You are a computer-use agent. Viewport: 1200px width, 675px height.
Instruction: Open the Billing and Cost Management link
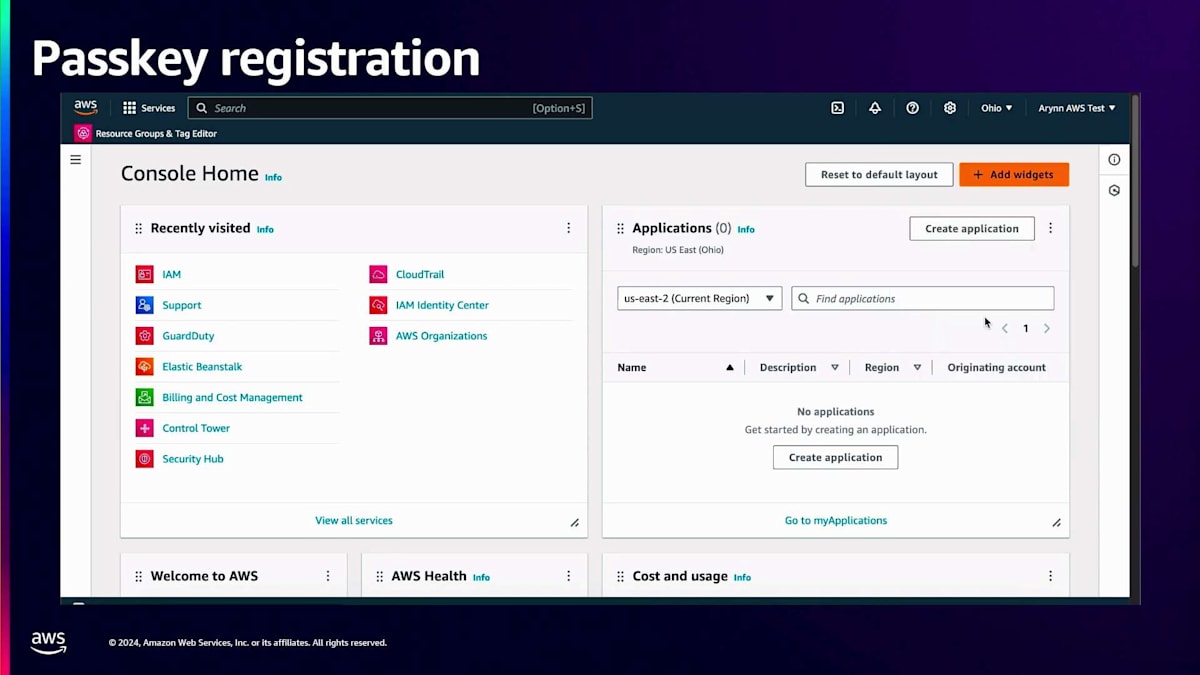click(232, 397)
